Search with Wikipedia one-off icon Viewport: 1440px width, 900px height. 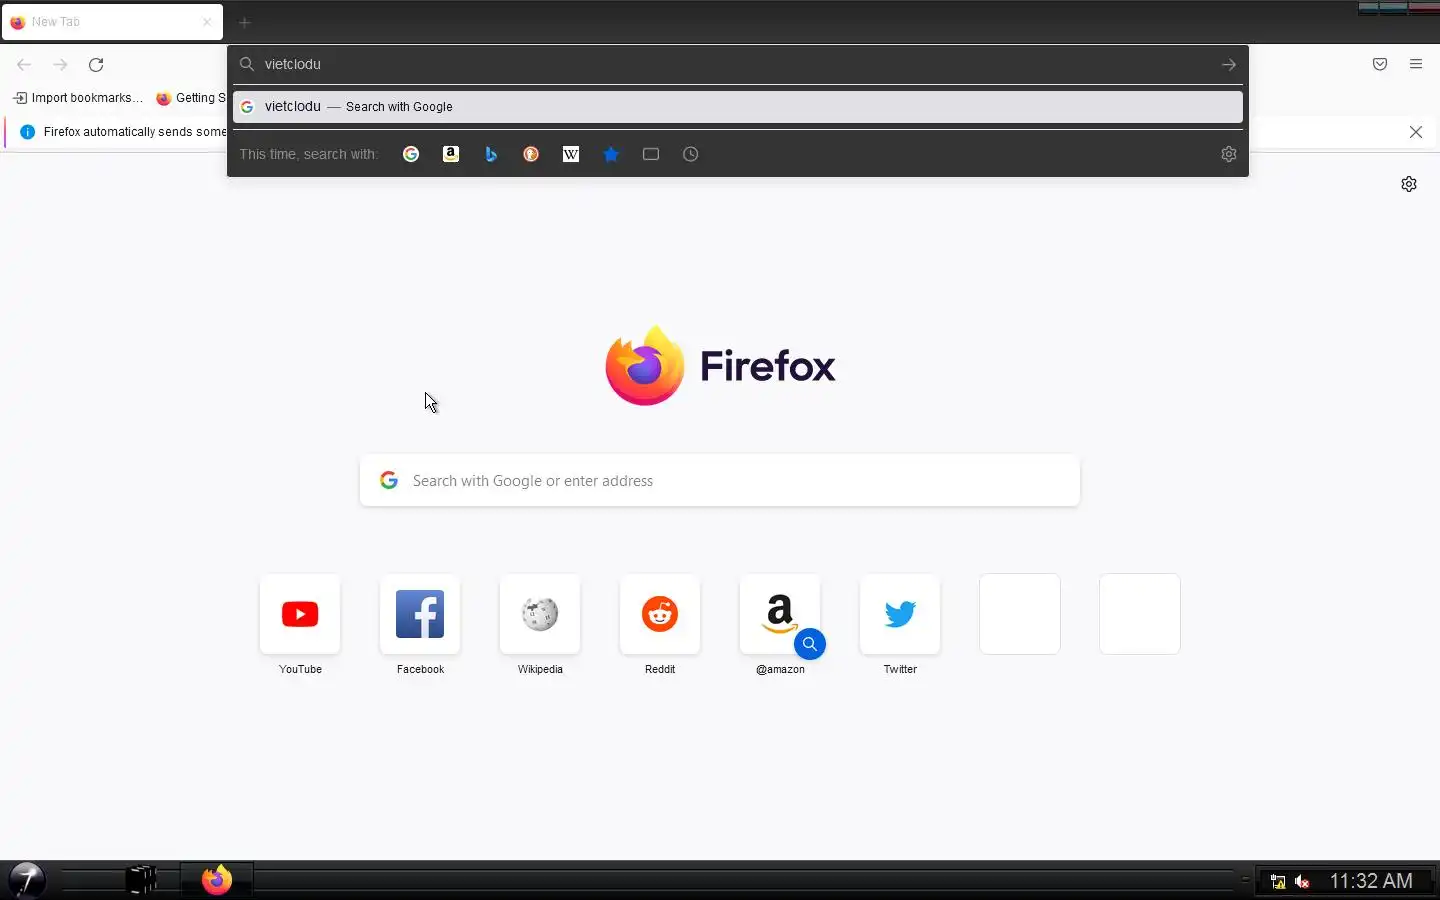(571, 154)
